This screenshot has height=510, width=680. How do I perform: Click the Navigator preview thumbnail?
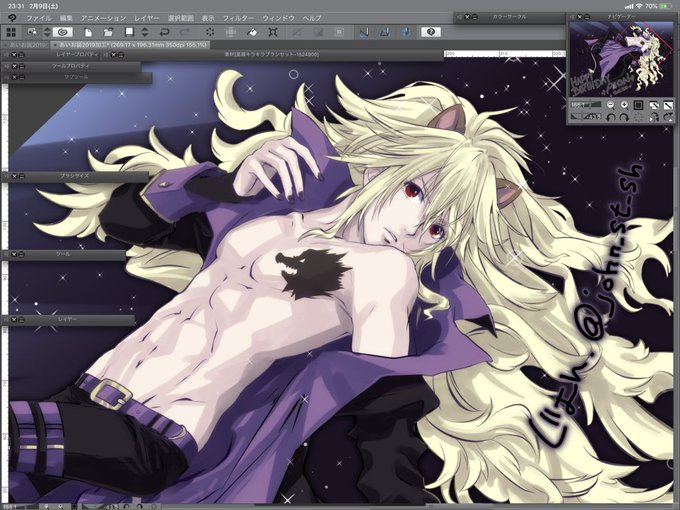(621, 59)
